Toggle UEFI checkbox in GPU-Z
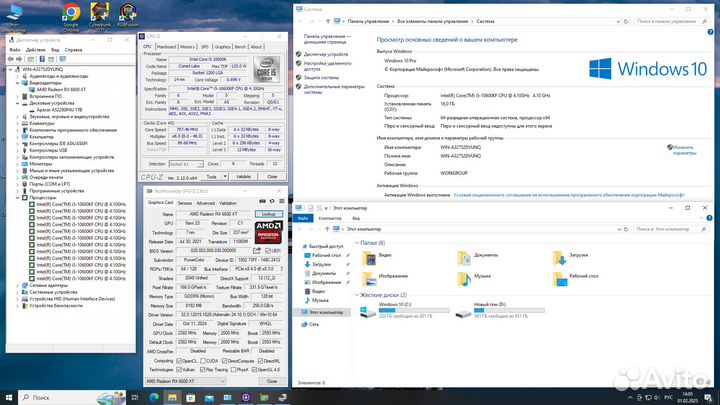This screenshot has height=405, width=720. pyautogui.click(x=268, y=251)
